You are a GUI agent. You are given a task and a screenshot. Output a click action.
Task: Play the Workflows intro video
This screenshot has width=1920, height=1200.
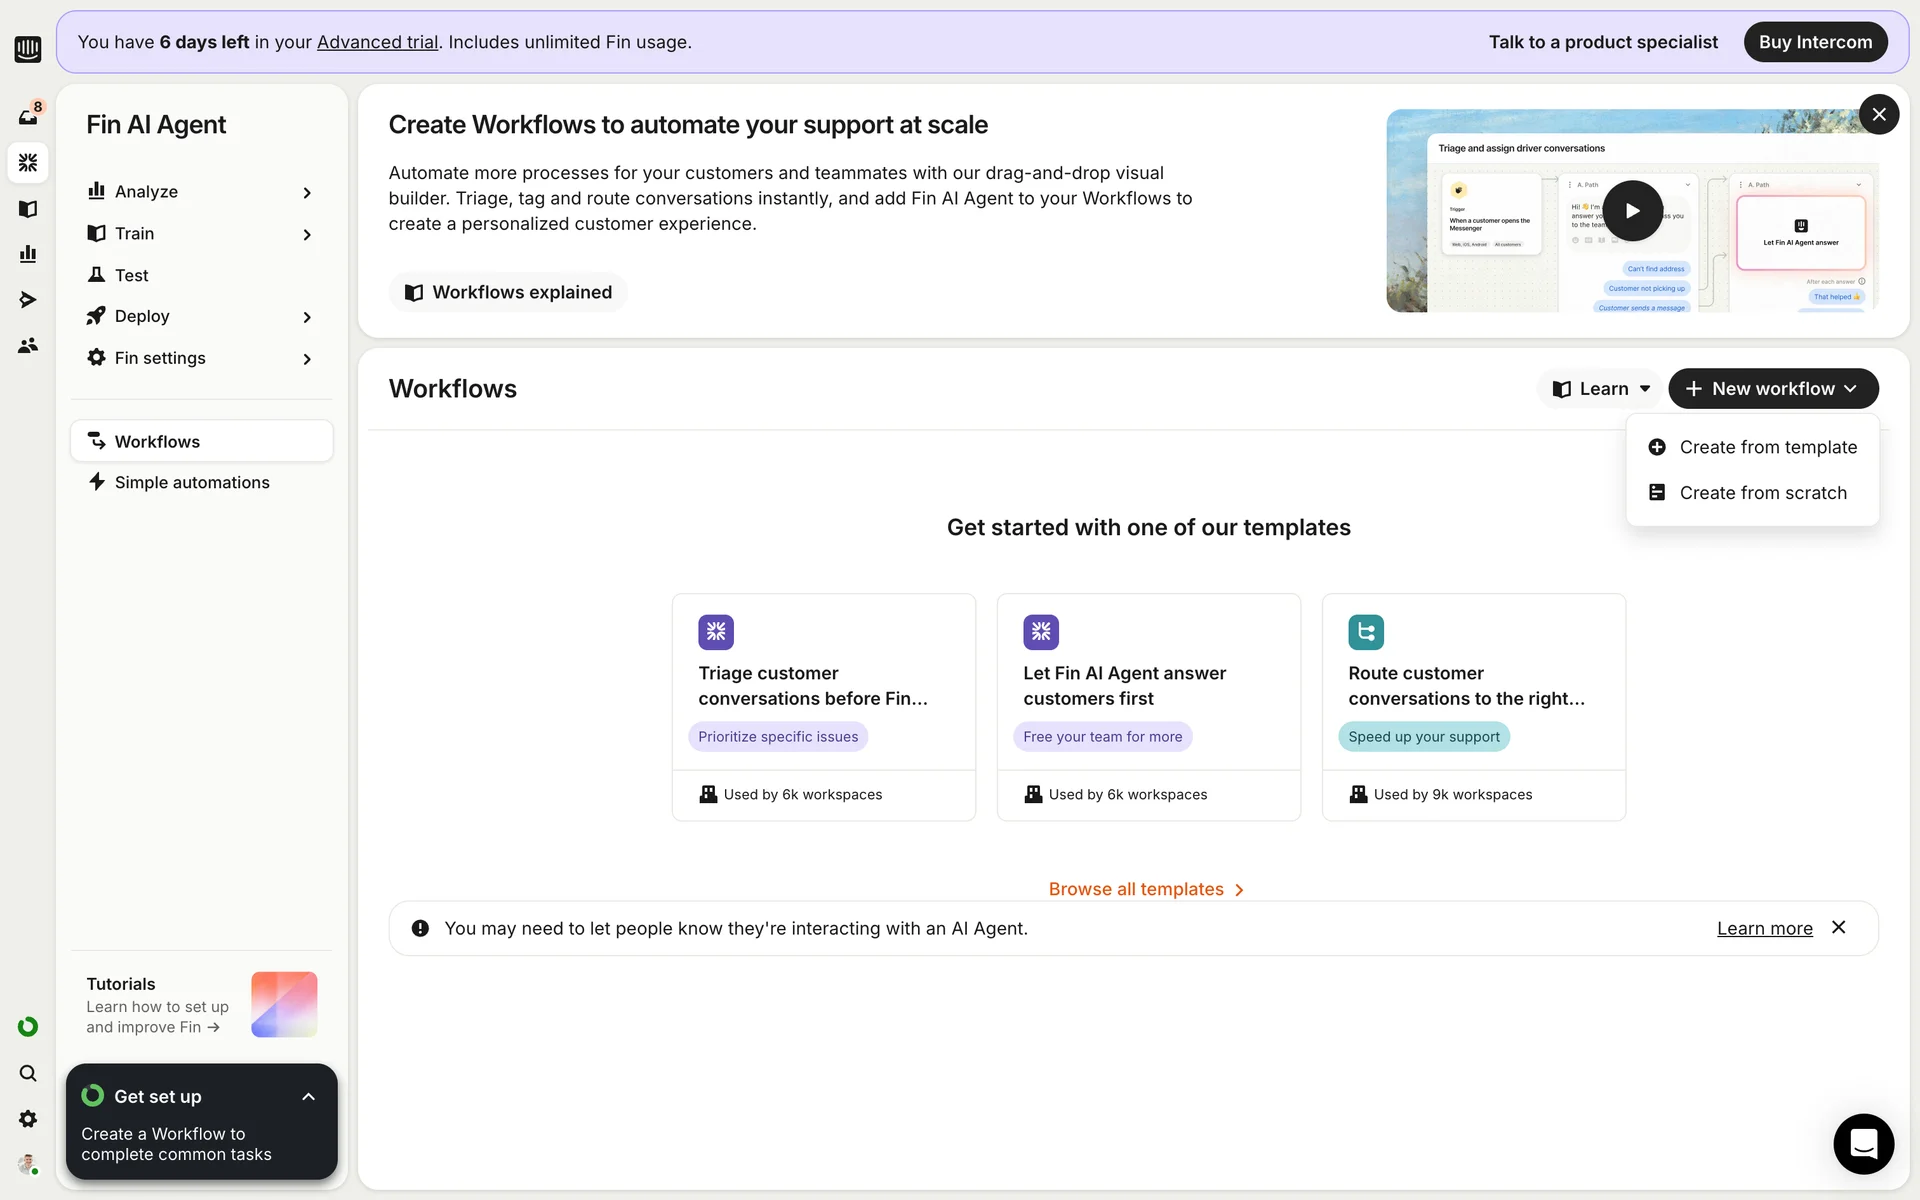pyautogui.click(x=1632, y=211)
